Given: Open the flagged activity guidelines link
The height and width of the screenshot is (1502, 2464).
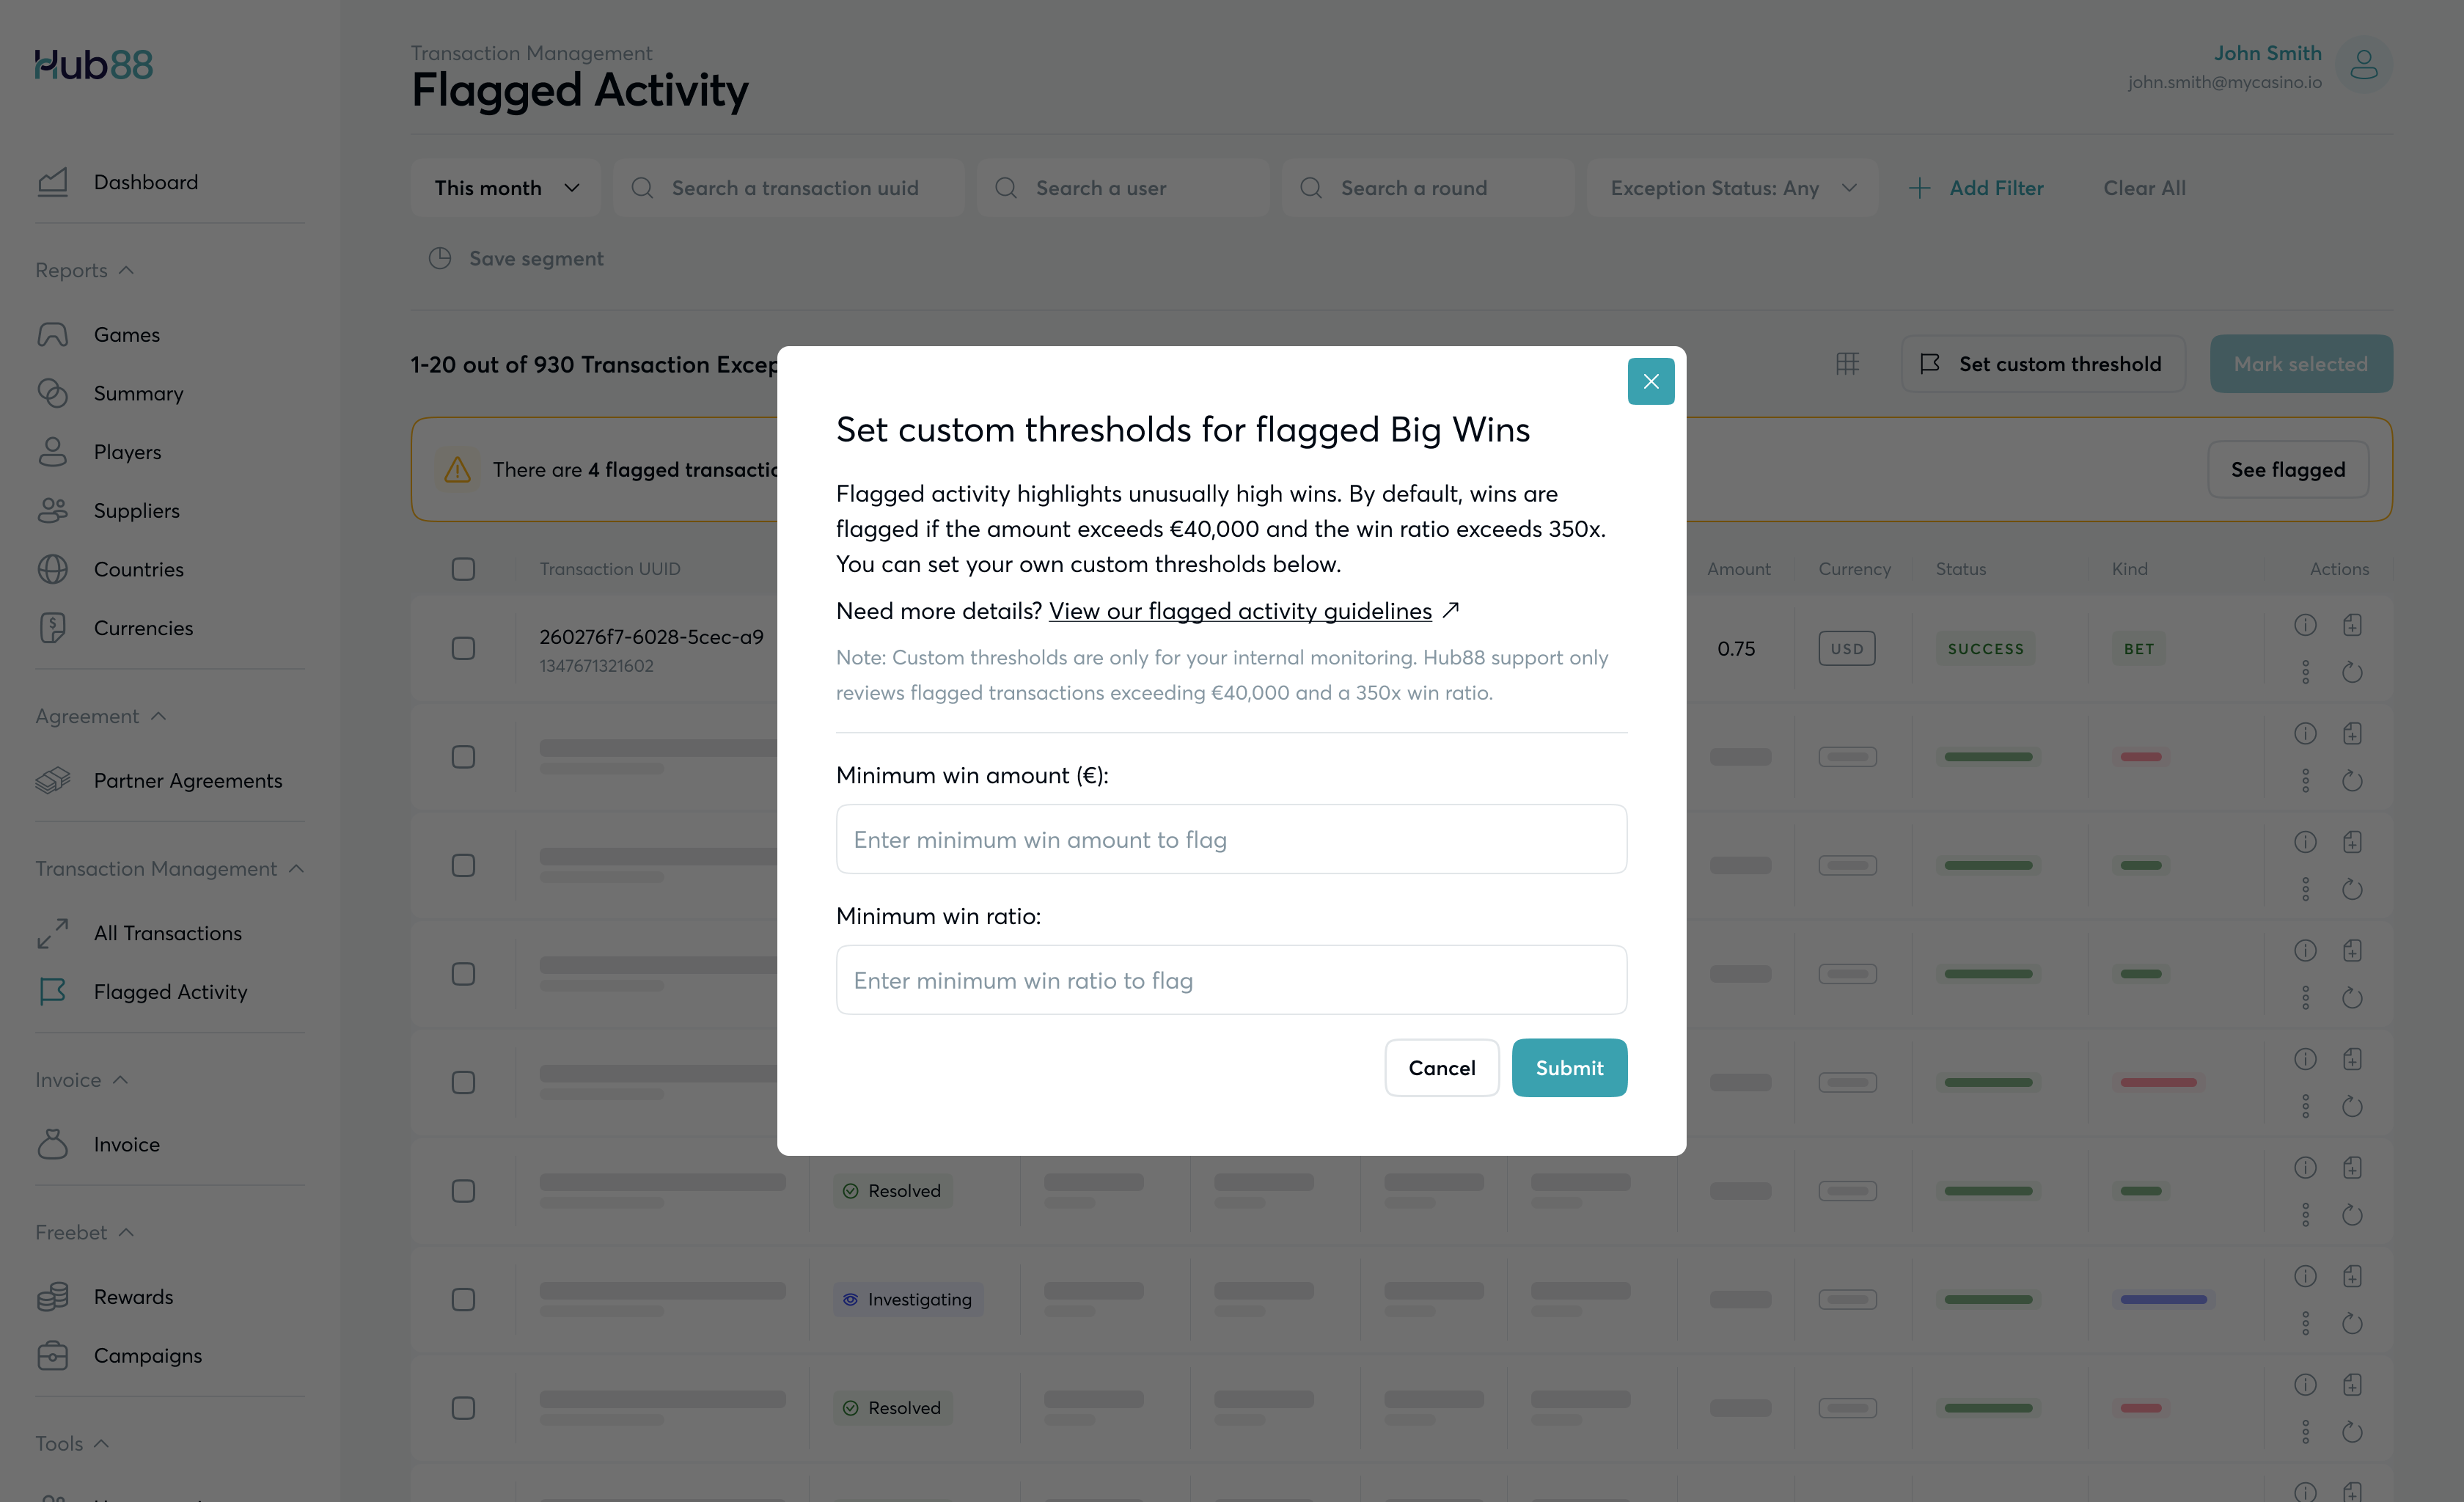Looking at the screenshot, I should [1240, 611].
